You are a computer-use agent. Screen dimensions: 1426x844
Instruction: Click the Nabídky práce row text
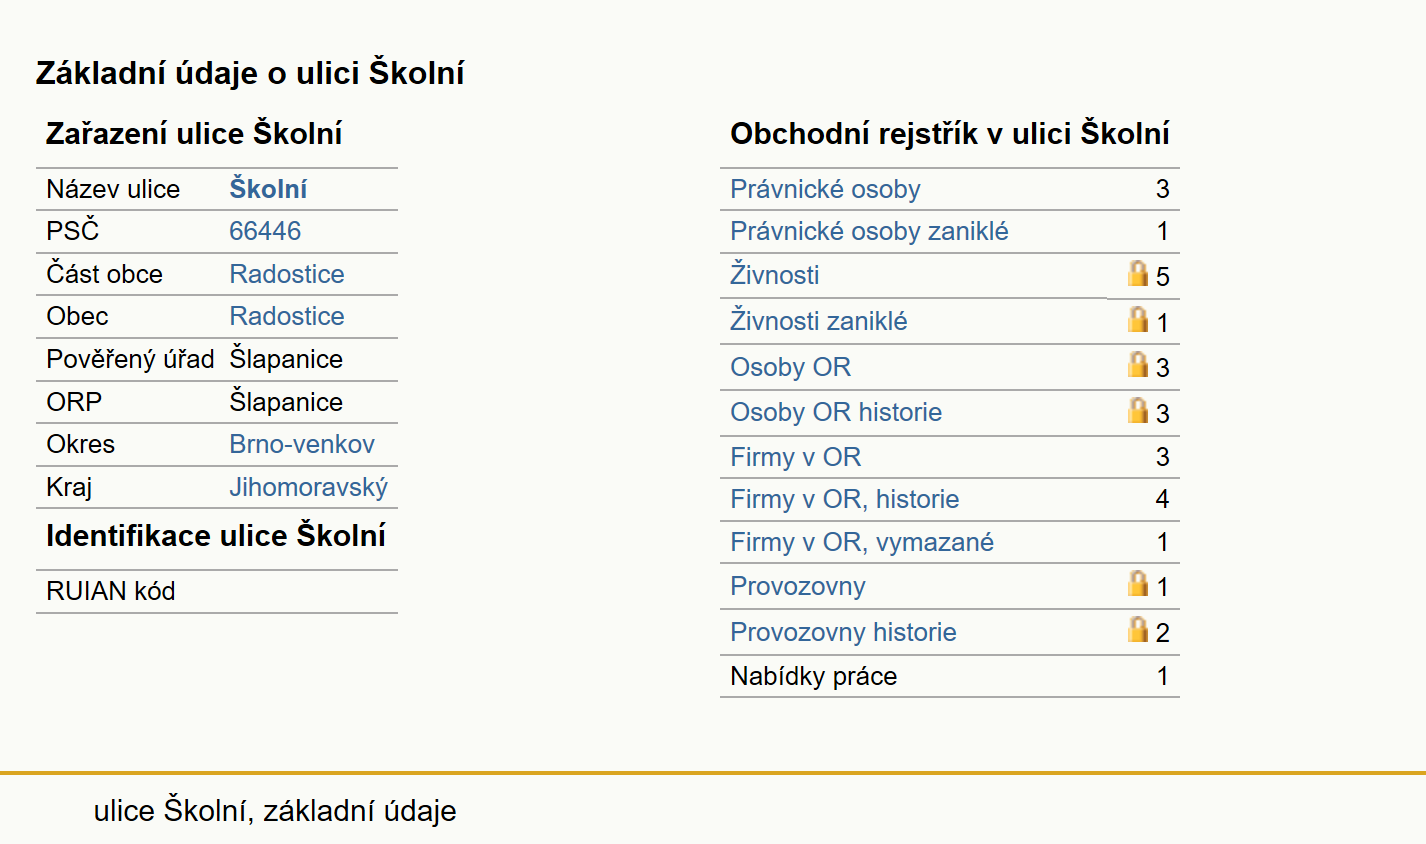[x=813, y=676]
